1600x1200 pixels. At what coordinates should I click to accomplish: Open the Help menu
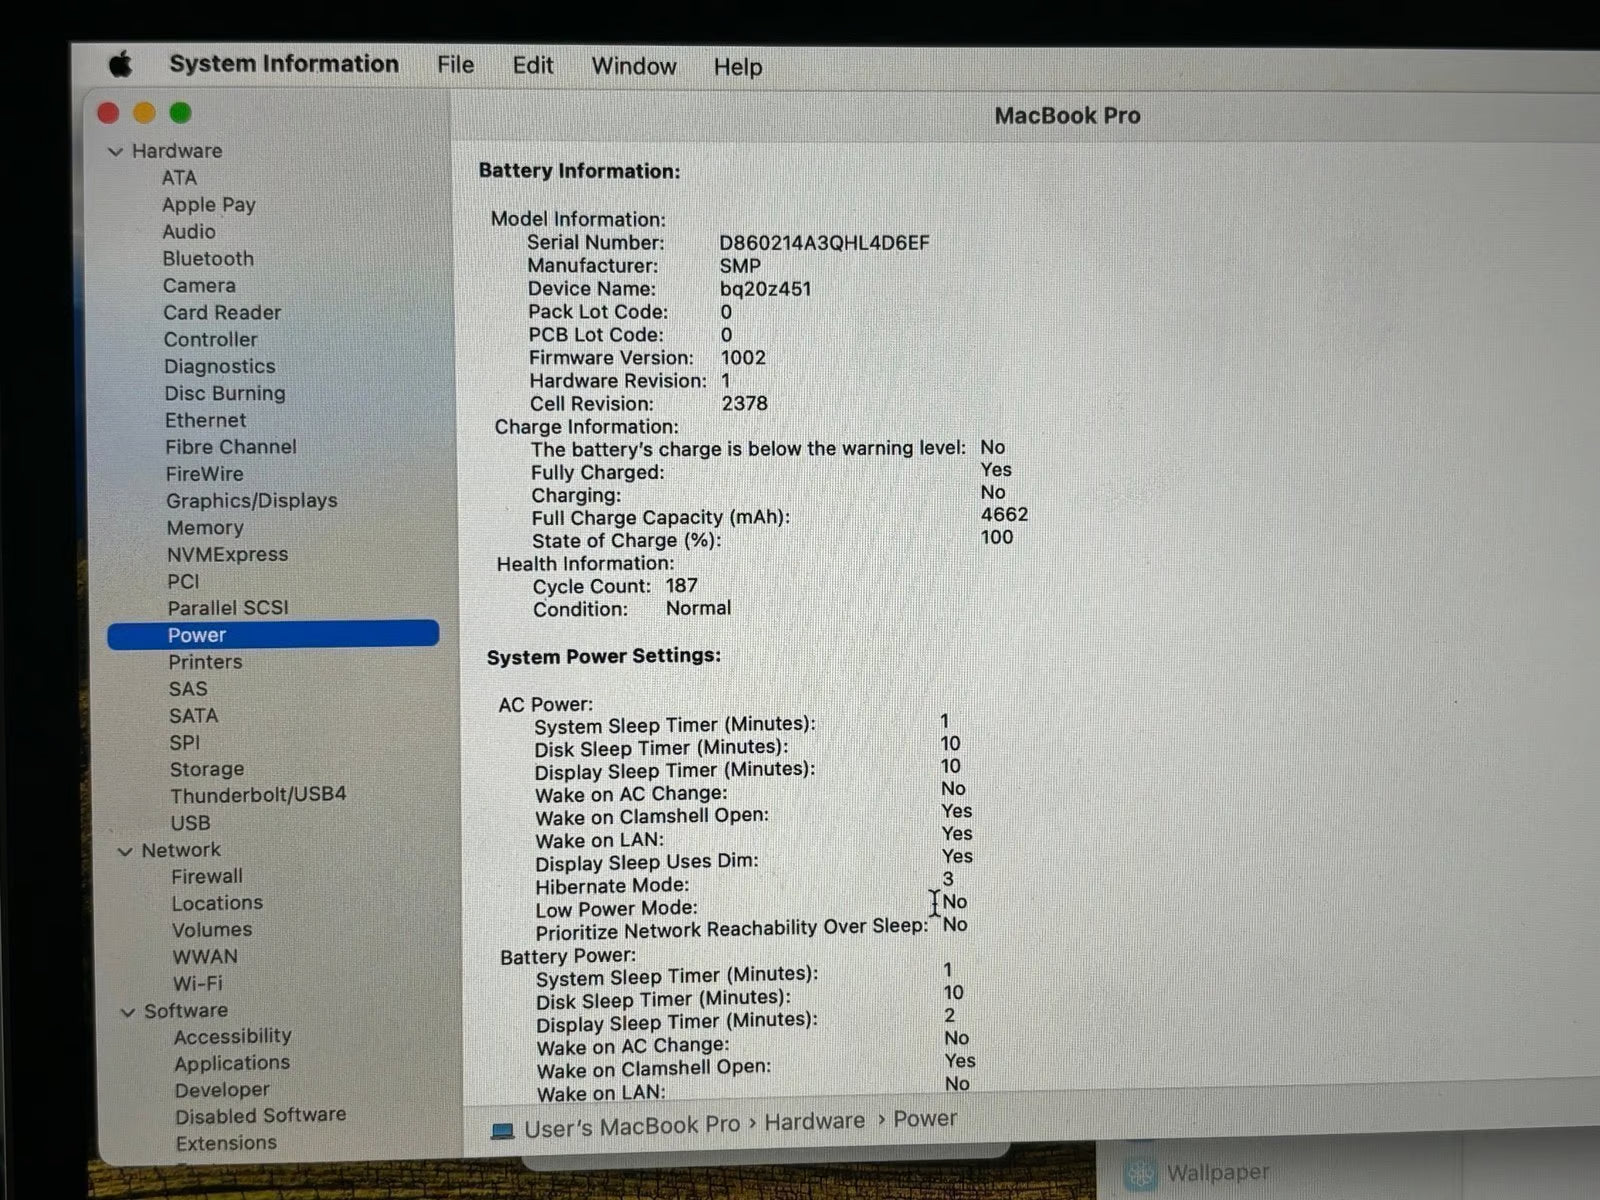click(x=737, y=66)
